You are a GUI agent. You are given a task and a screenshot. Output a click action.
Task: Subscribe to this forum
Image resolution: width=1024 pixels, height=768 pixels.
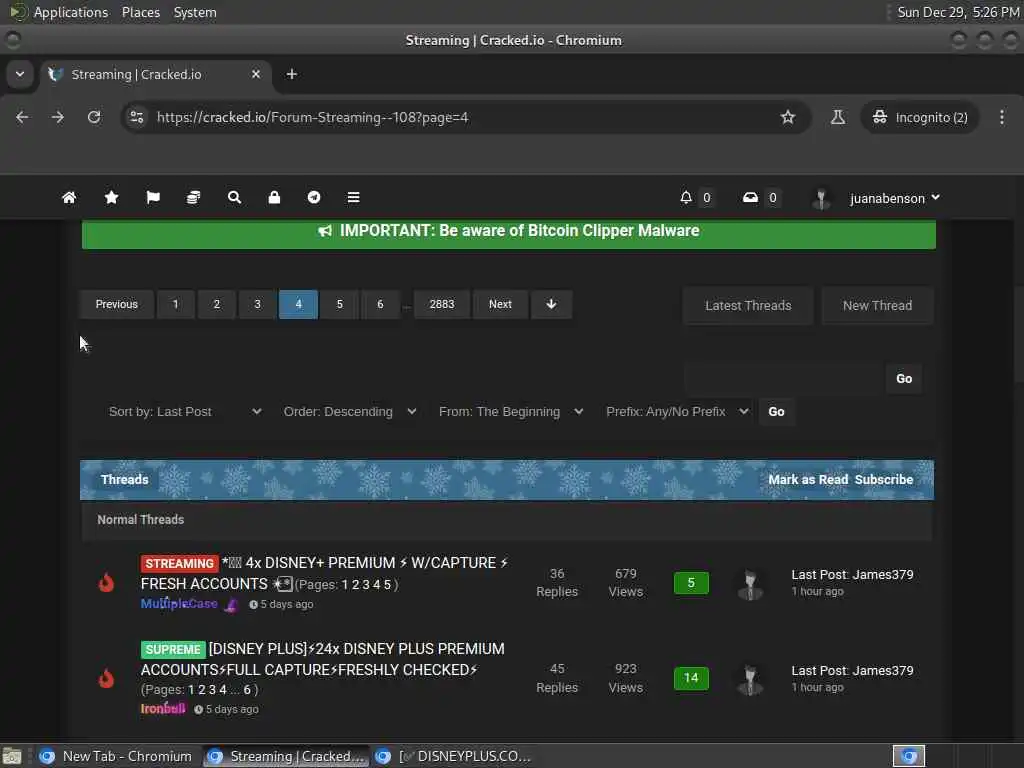[x=884, y=479]
